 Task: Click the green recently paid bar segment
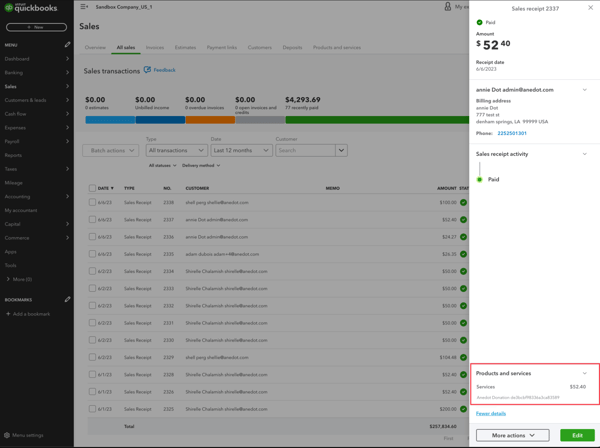pyautogui.click(x=377, y=120)
